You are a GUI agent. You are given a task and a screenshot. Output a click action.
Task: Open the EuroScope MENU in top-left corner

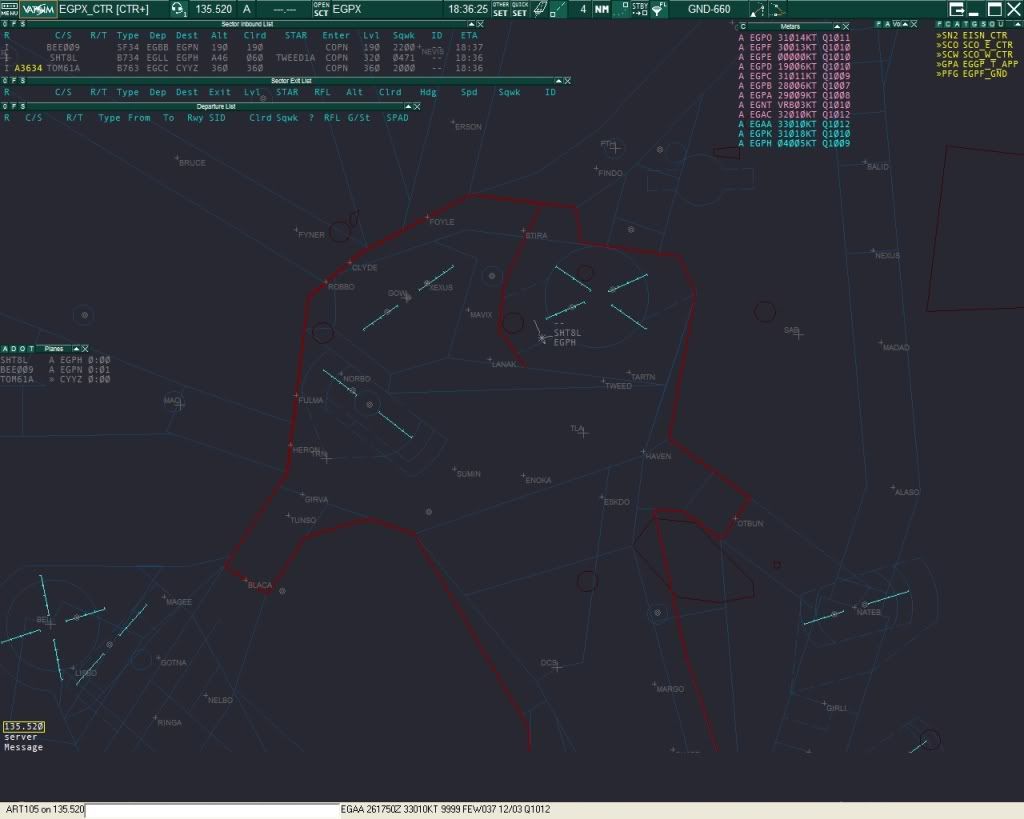tap(8, 10)
